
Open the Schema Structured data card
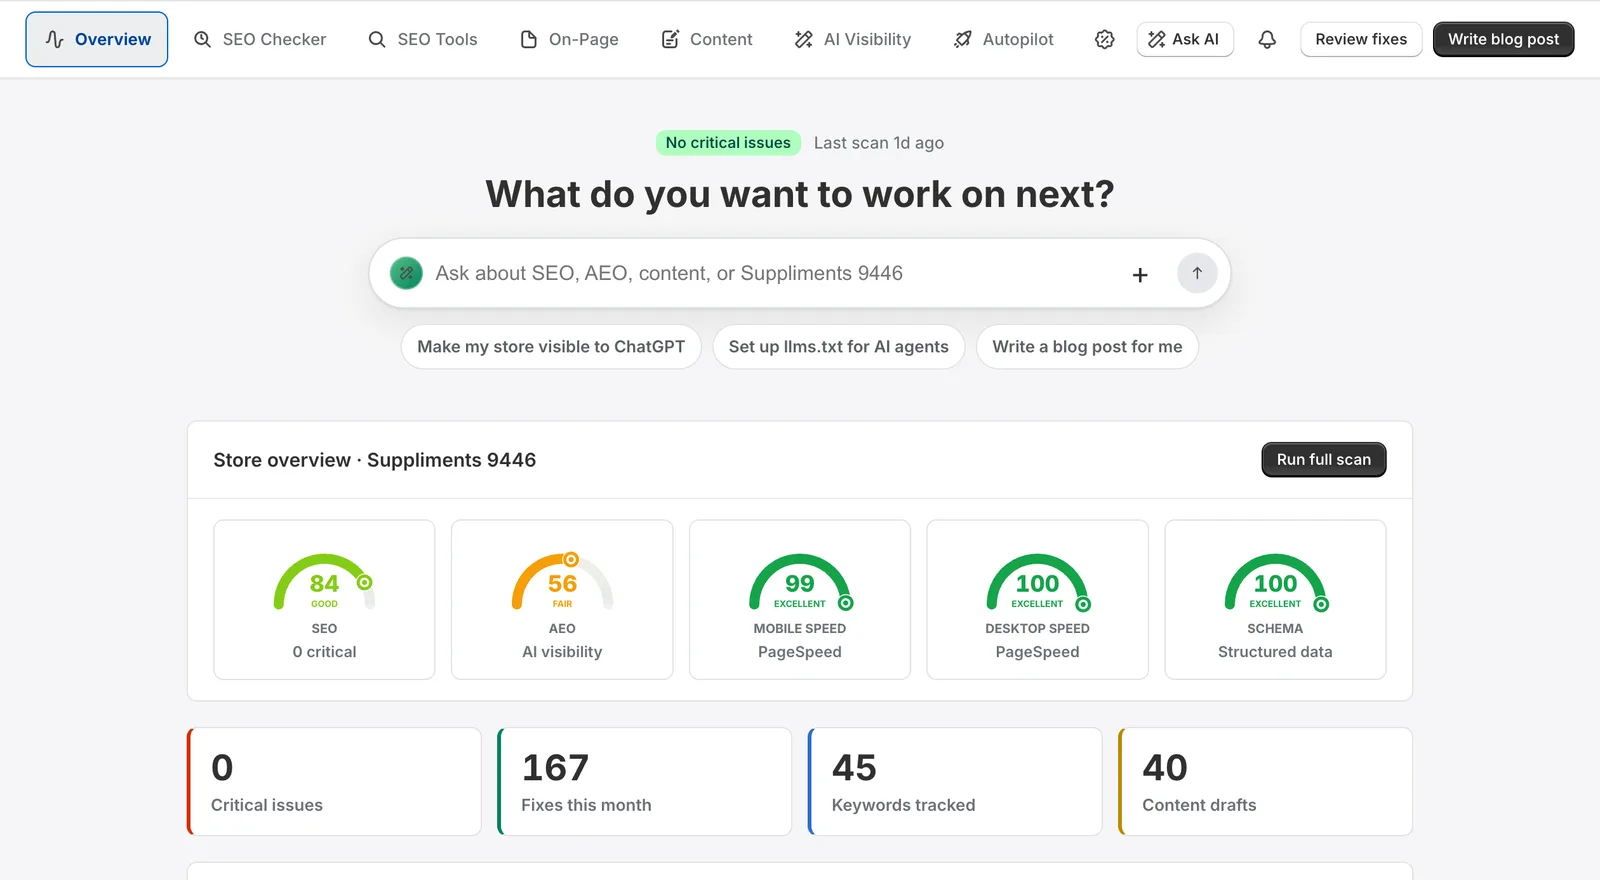(x=1275, y=599)
